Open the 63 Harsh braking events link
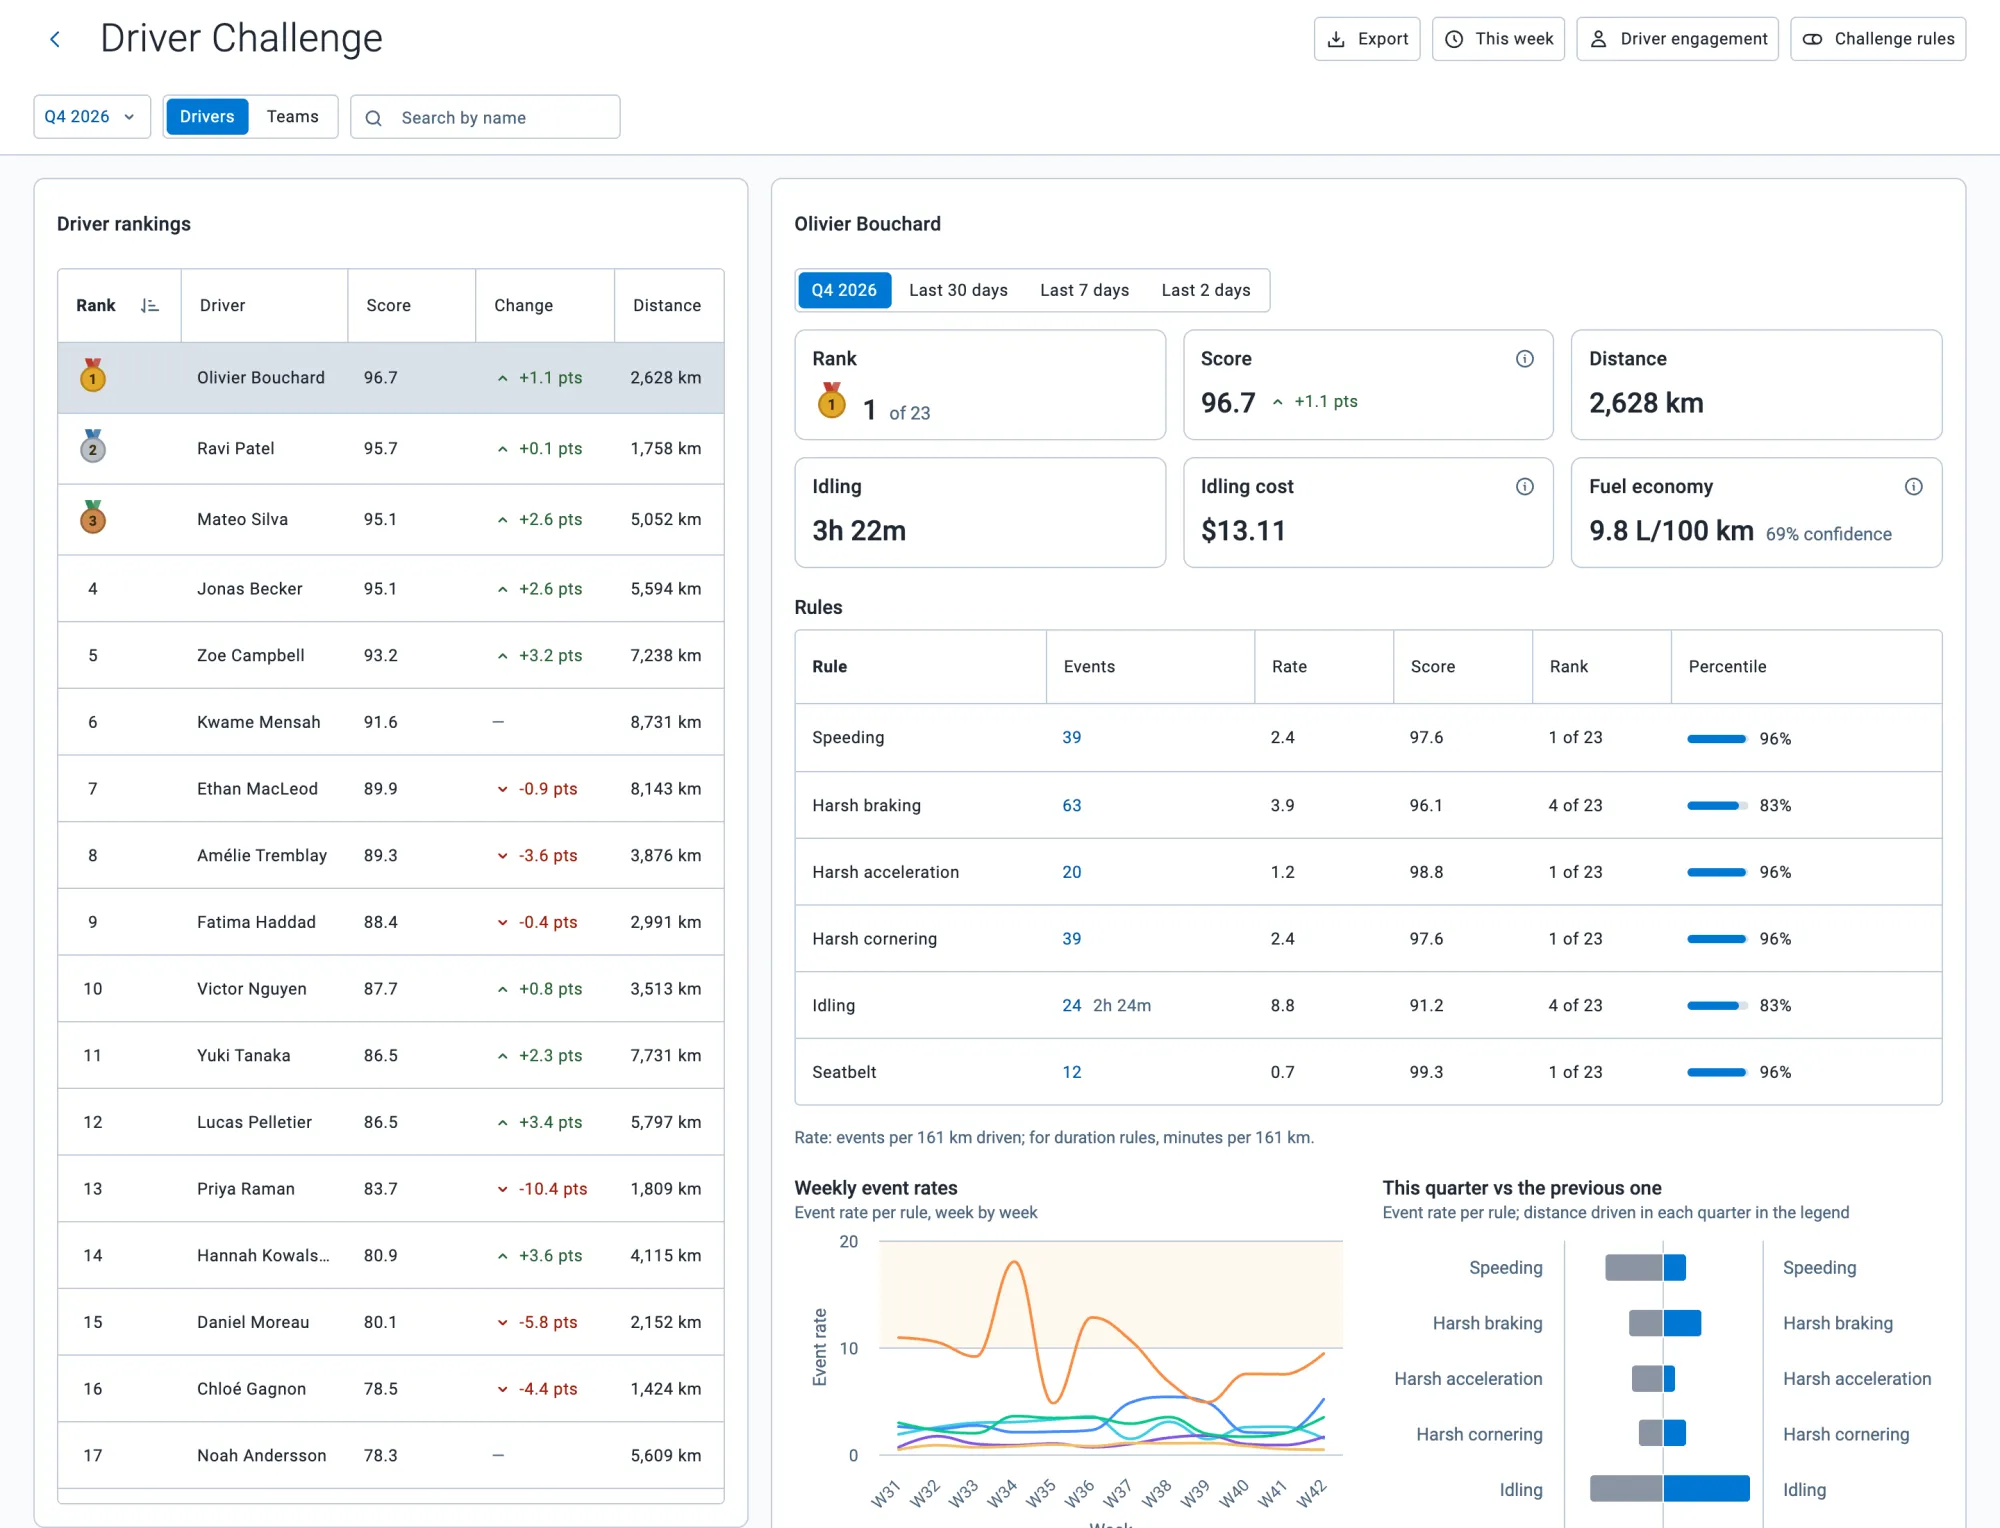This screenshot has width=2000, height=1528. click(x=1071, y=806)
